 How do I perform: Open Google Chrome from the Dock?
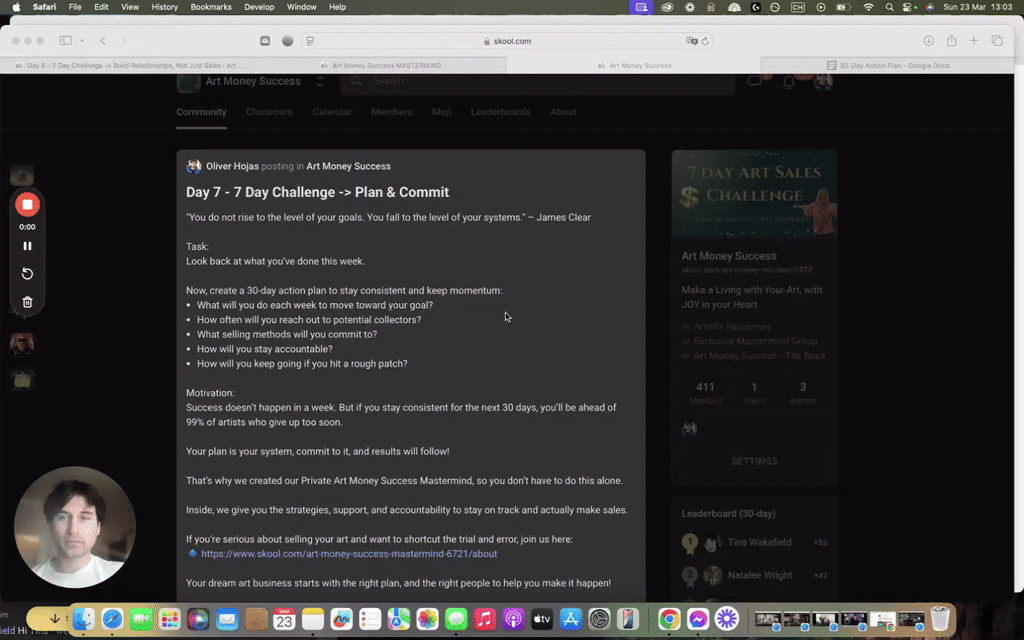pyautogui.click(x=669, y=619)
